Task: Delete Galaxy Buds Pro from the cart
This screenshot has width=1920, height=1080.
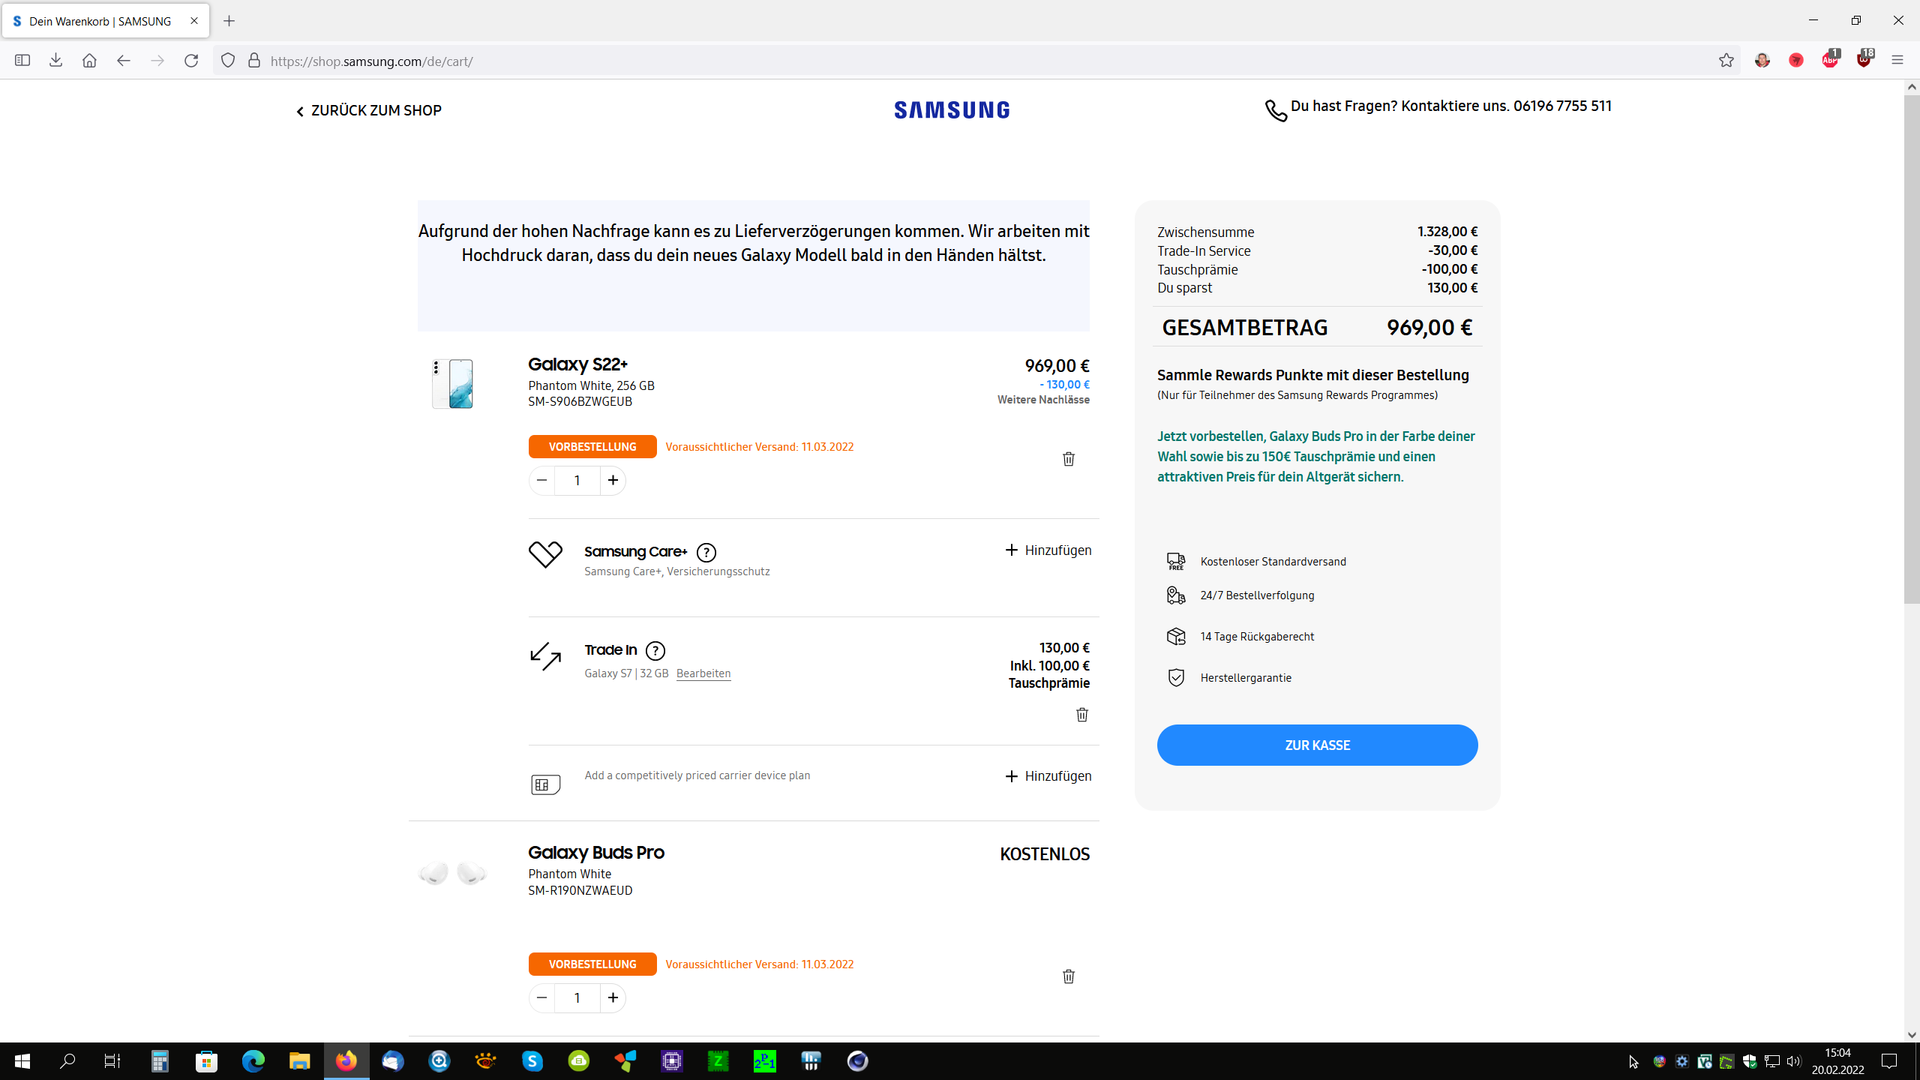Action: click(x=1068, y=977)
